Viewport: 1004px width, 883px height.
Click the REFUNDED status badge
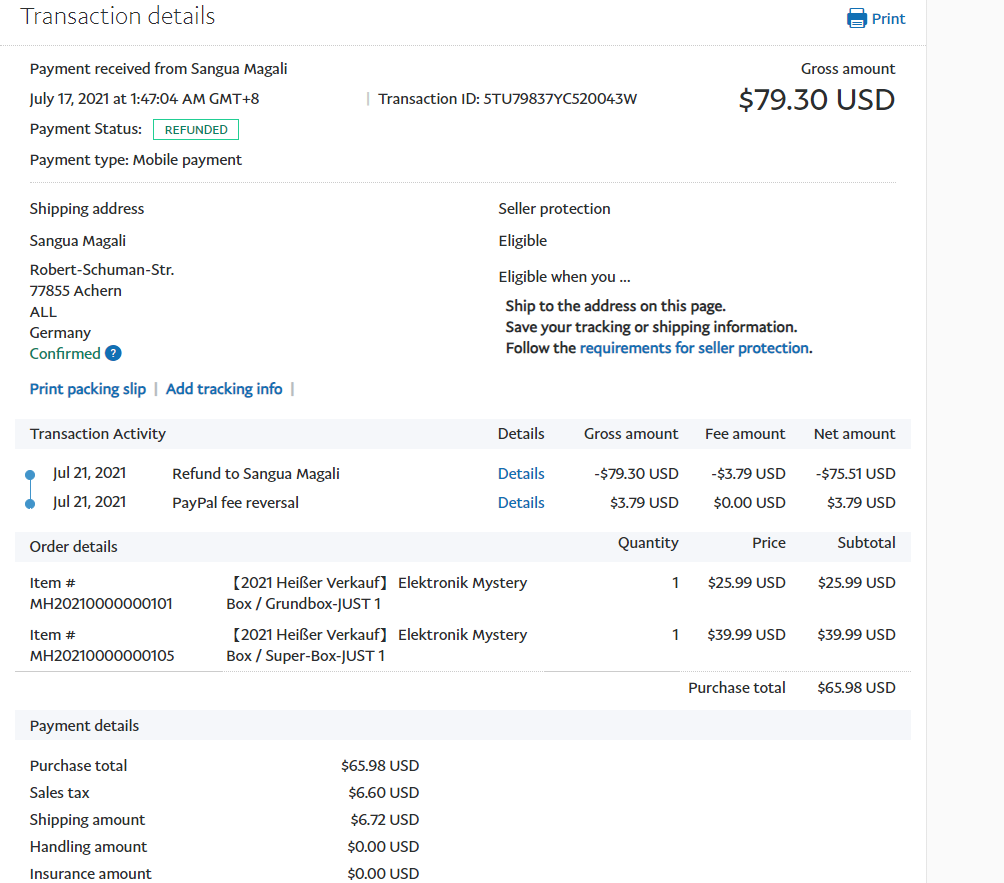pyautogui.click(x=196, y=129)
